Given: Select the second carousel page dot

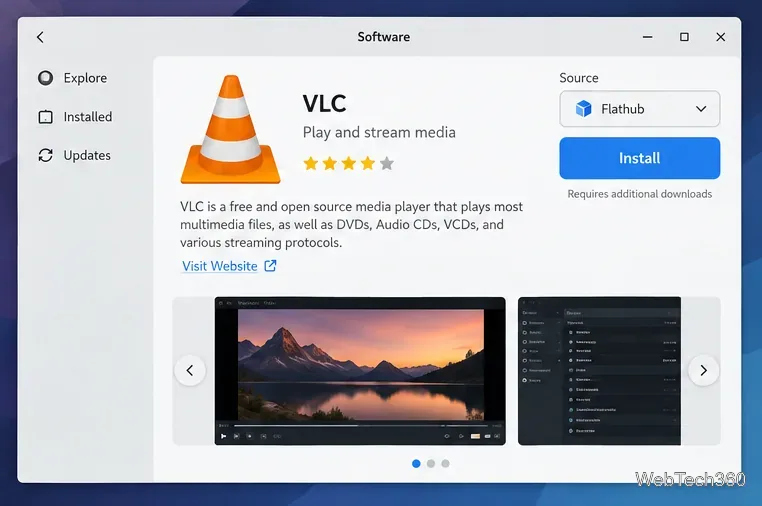Looking at the screenshot, I should pyautogui.click(x=431, y=464).
